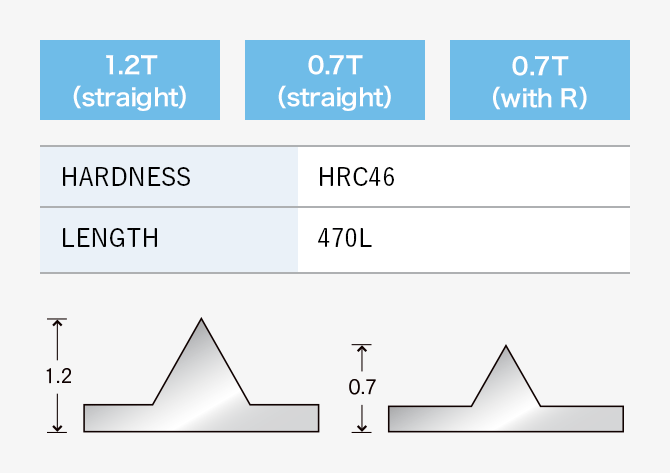This screenshot has width=670, height=473.
Task: Click the smaller 0.7 blade profile diagram
Action: click(x=506, y=388)
